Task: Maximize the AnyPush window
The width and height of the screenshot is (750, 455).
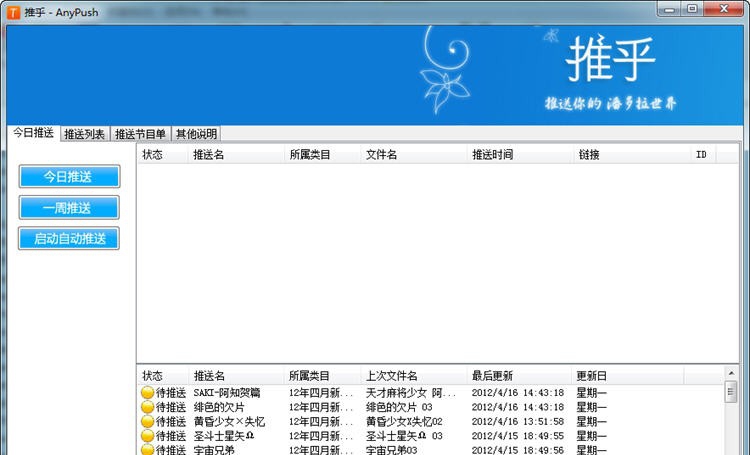Action: pyautogui.click(x=692, y=9)
